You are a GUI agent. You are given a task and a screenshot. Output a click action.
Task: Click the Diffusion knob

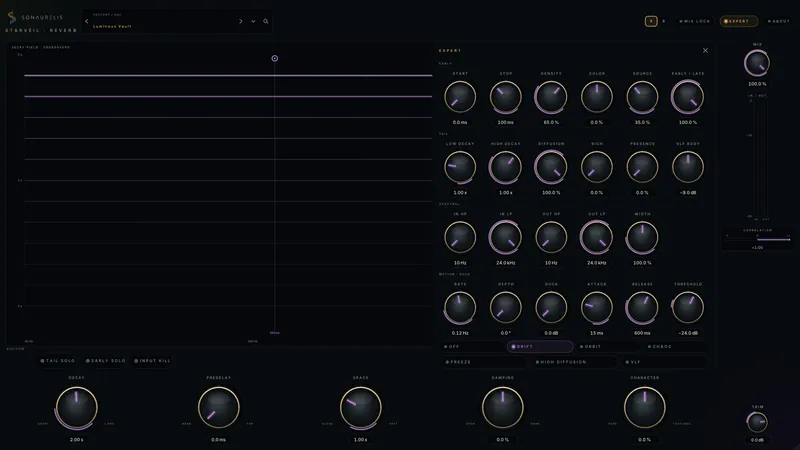551,167
